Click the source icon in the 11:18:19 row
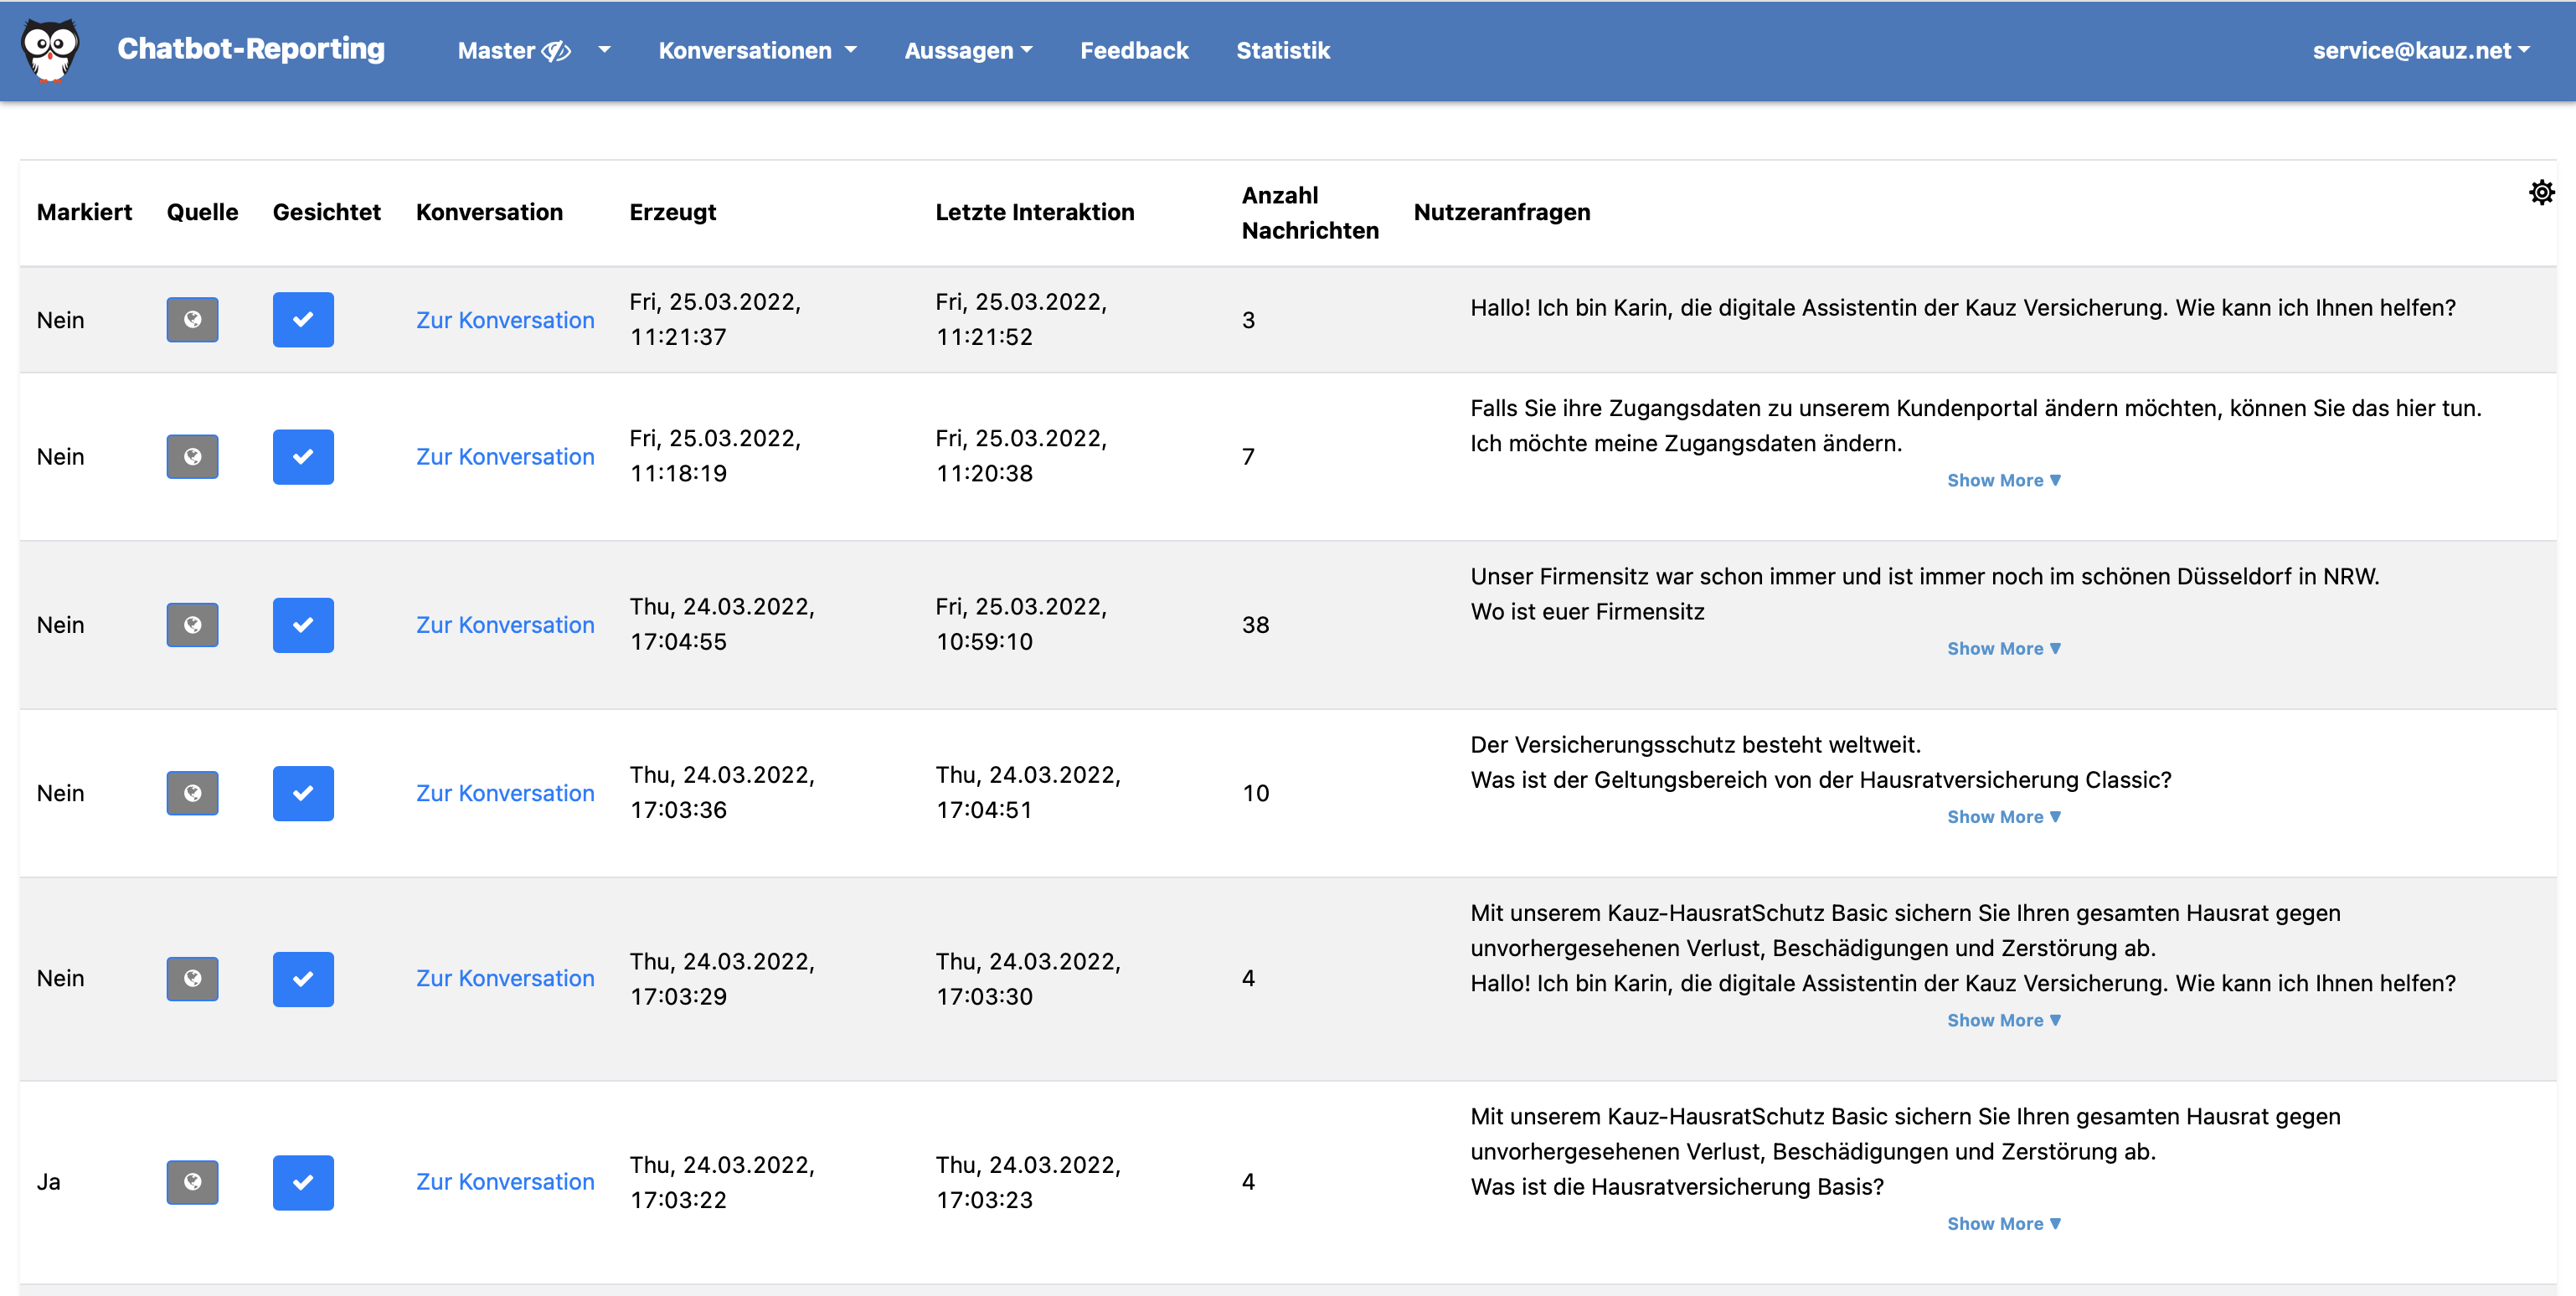Viewport: 2576px width, 1296px height. coord(192,457)
